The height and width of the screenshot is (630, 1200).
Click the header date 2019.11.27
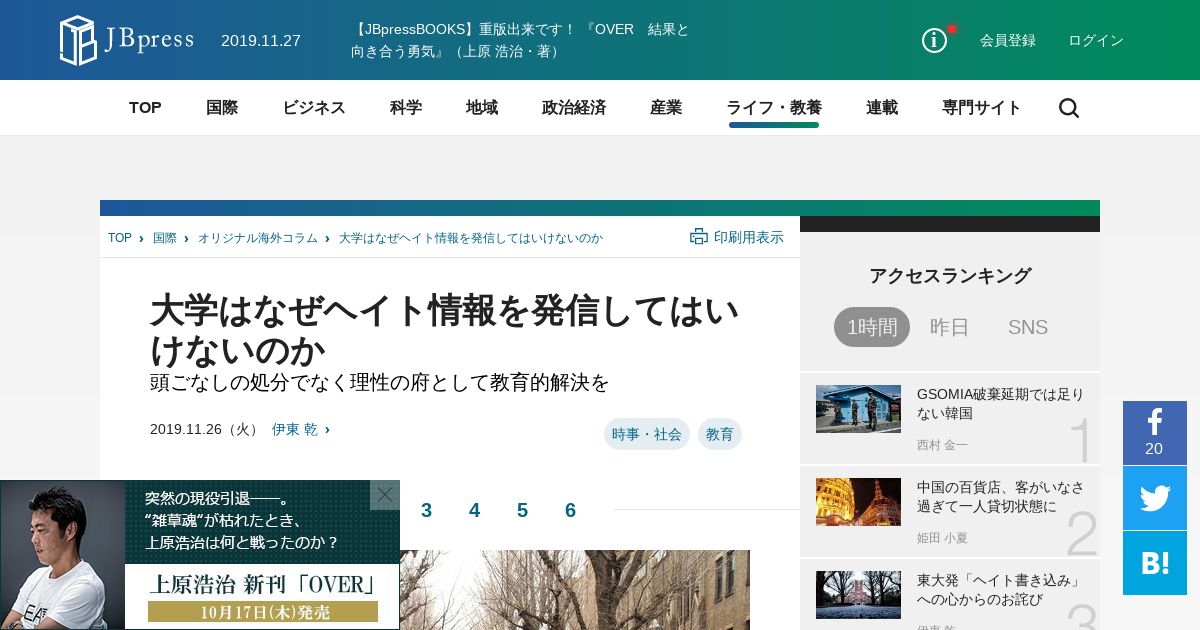(261, 41)
